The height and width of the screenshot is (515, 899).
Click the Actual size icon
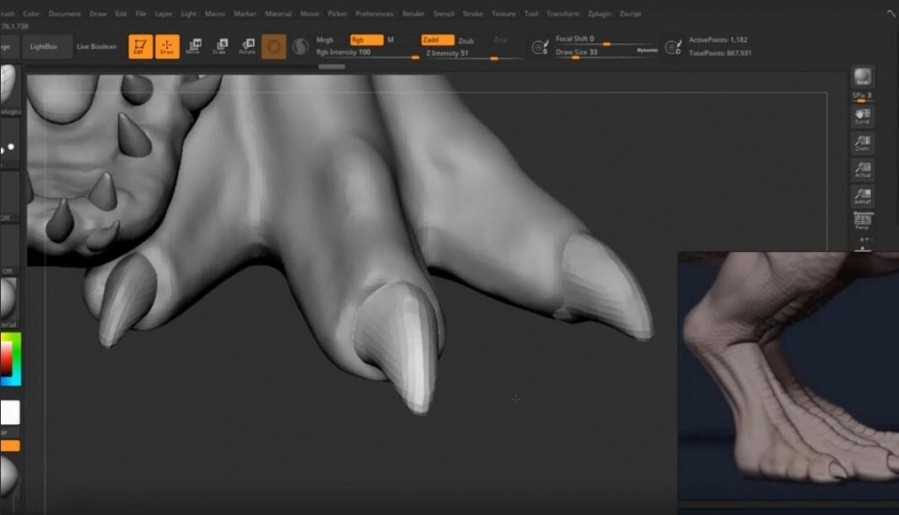coord(862,170)
